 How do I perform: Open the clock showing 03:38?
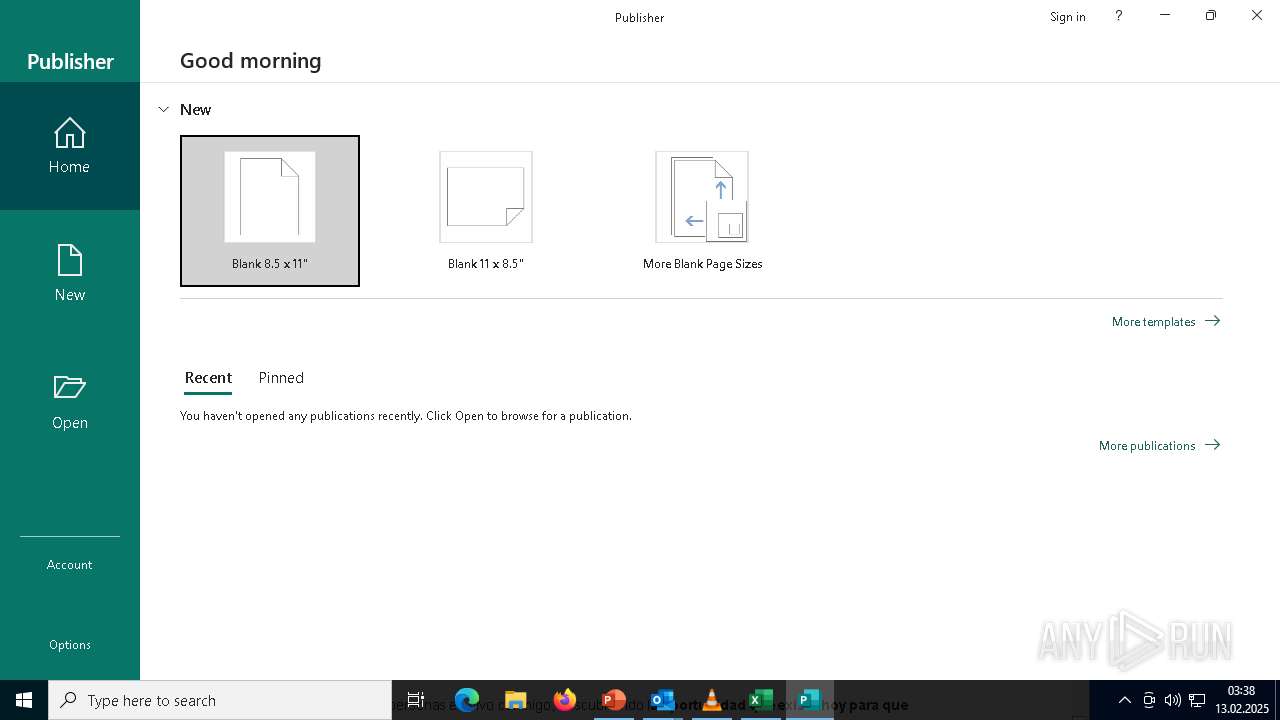pyautogui.click(x=1241, y=700)
